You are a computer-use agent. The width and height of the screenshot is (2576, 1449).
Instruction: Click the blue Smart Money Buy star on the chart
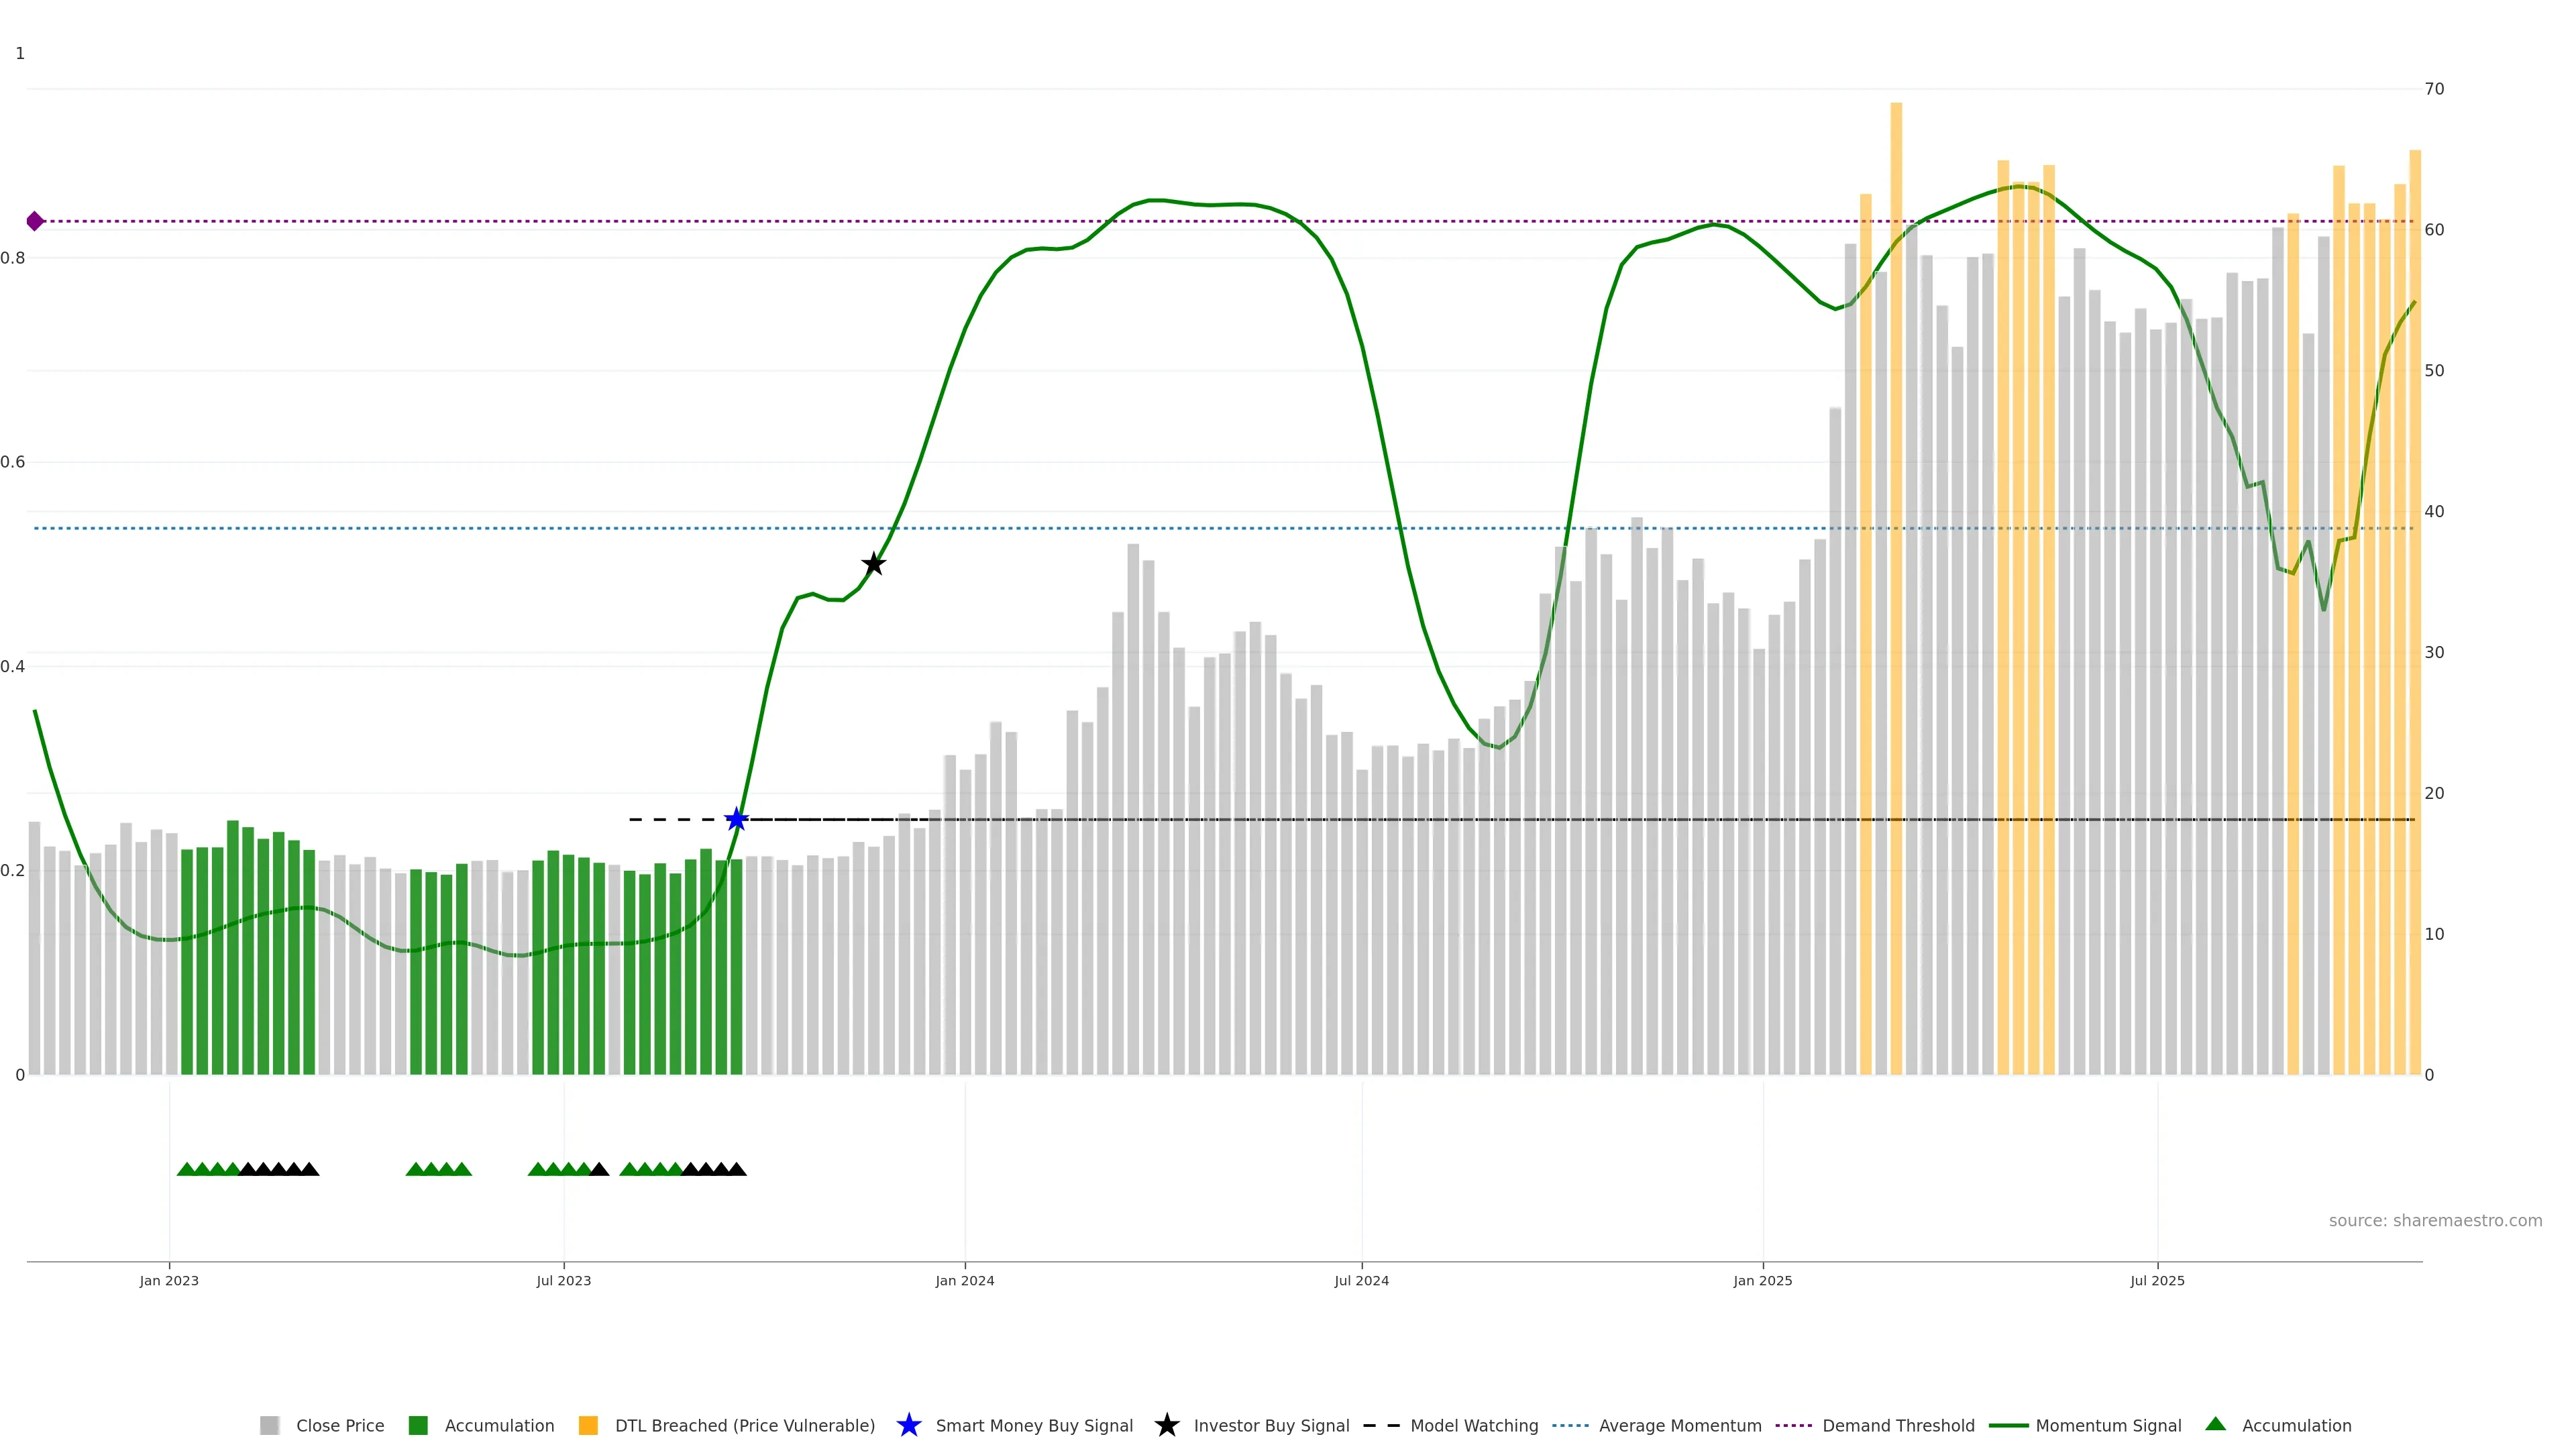point(736,819)
